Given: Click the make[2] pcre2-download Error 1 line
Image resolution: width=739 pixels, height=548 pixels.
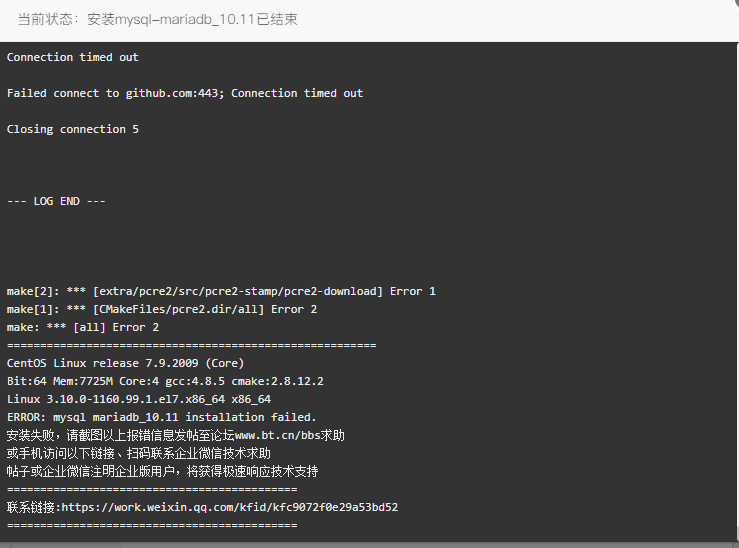Looking at the screenshot, I should pyautogui.click(x=221, y=291).
